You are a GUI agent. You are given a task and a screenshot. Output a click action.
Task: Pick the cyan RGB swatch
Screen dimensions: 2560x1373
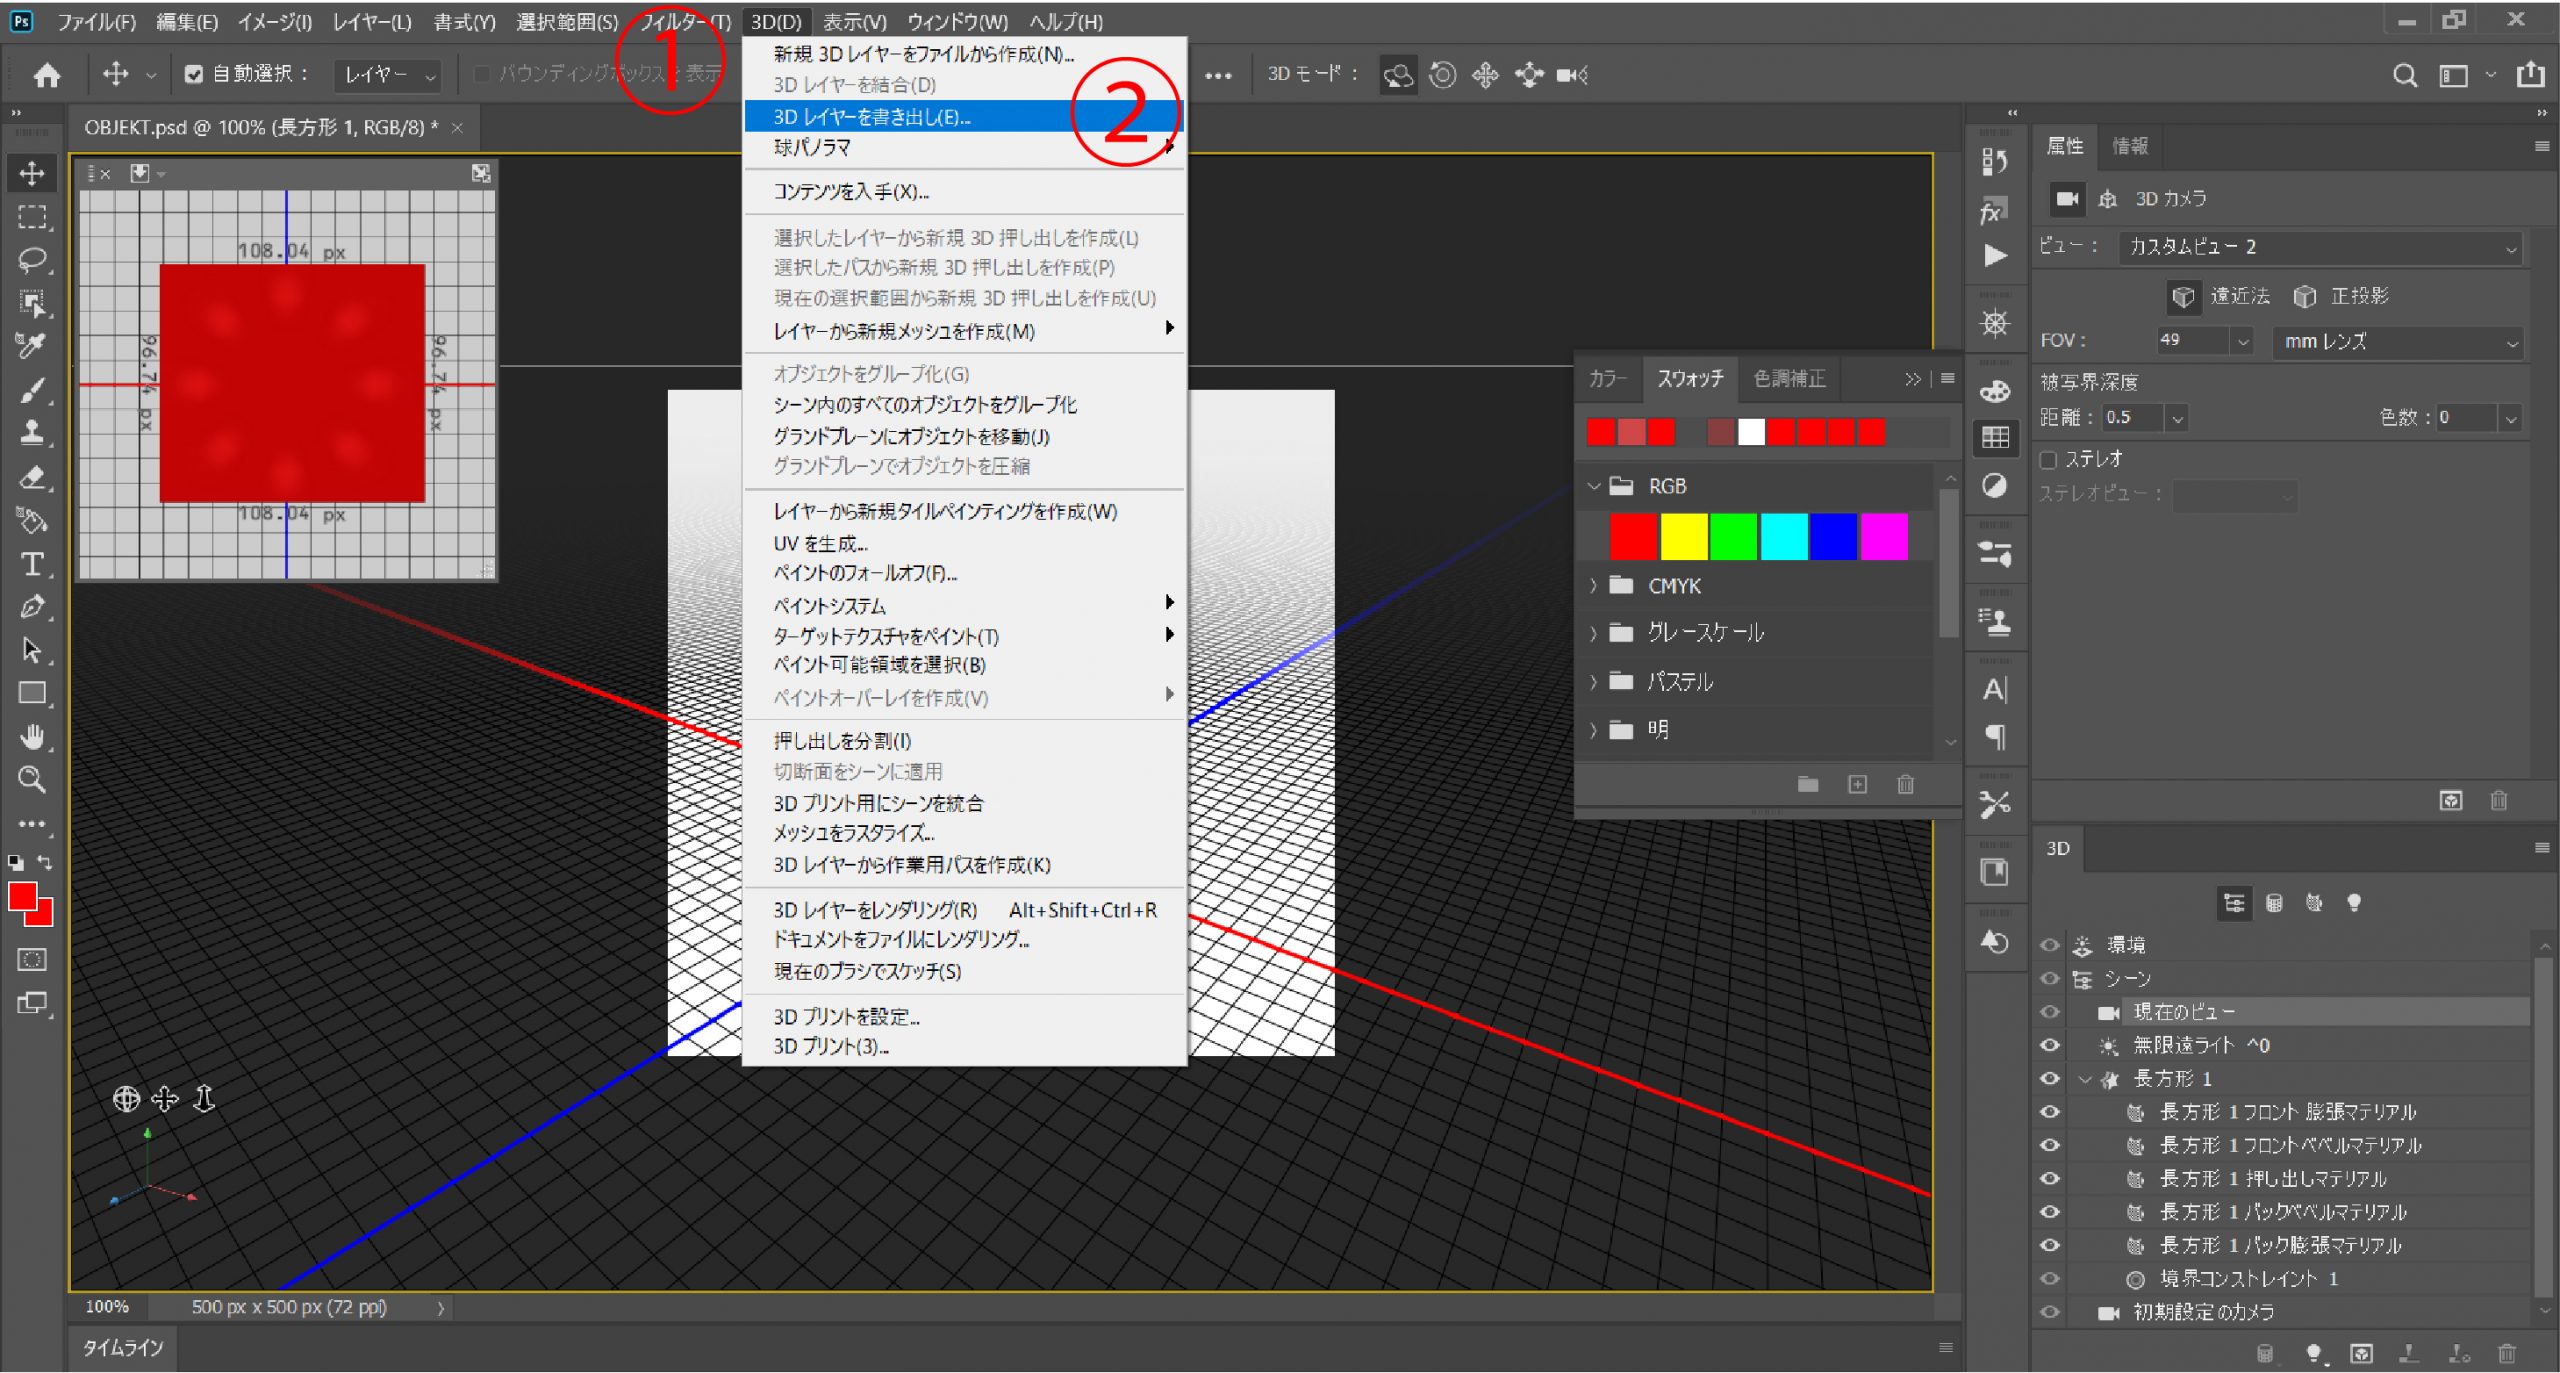coord(1783,537)
